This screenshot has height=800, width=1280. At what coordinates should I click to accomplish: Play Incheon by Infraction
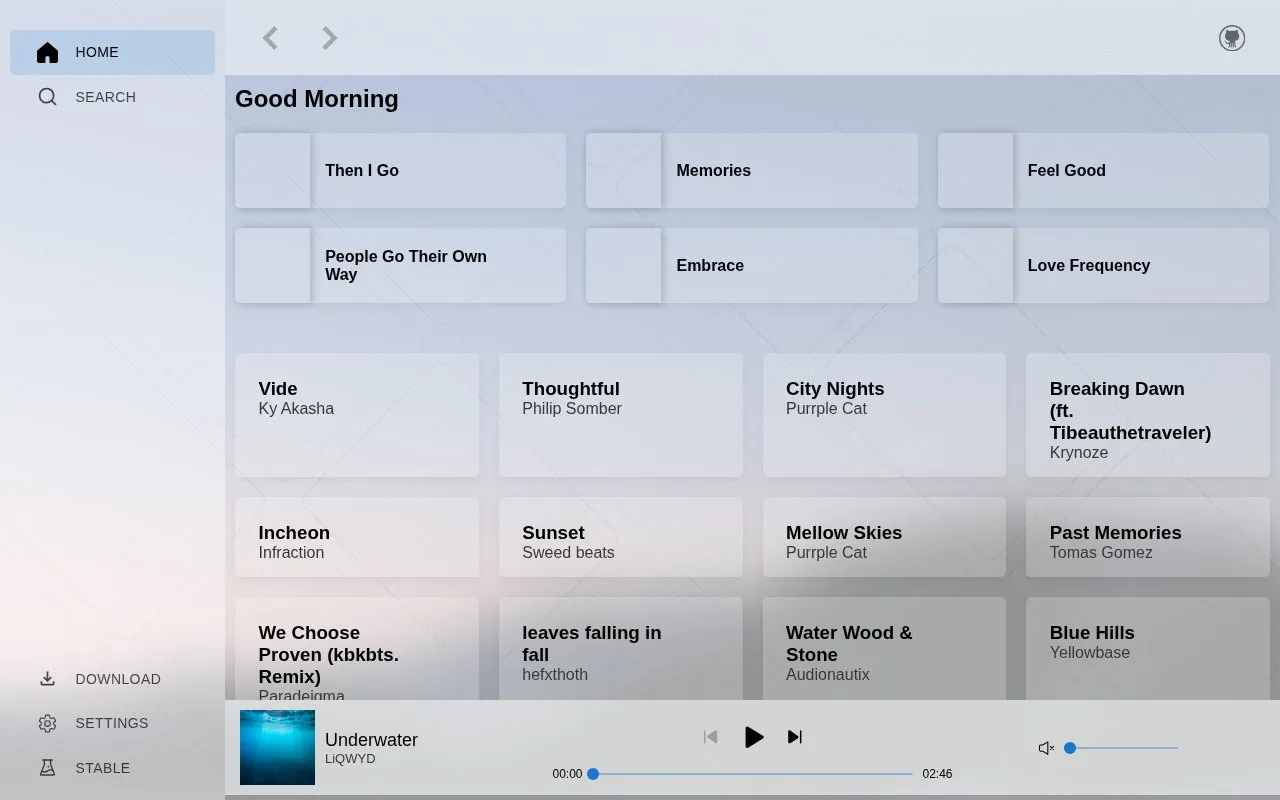(357, 537)
